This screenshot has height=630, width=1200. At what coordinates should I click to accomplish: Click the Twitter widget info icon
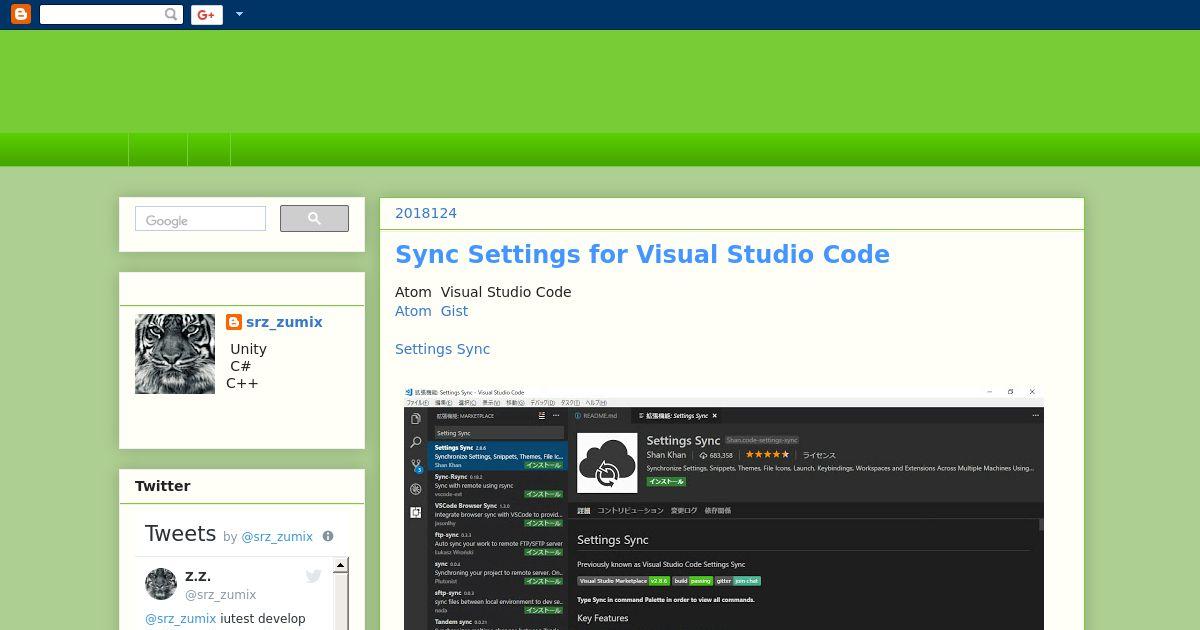click(328, 536)
